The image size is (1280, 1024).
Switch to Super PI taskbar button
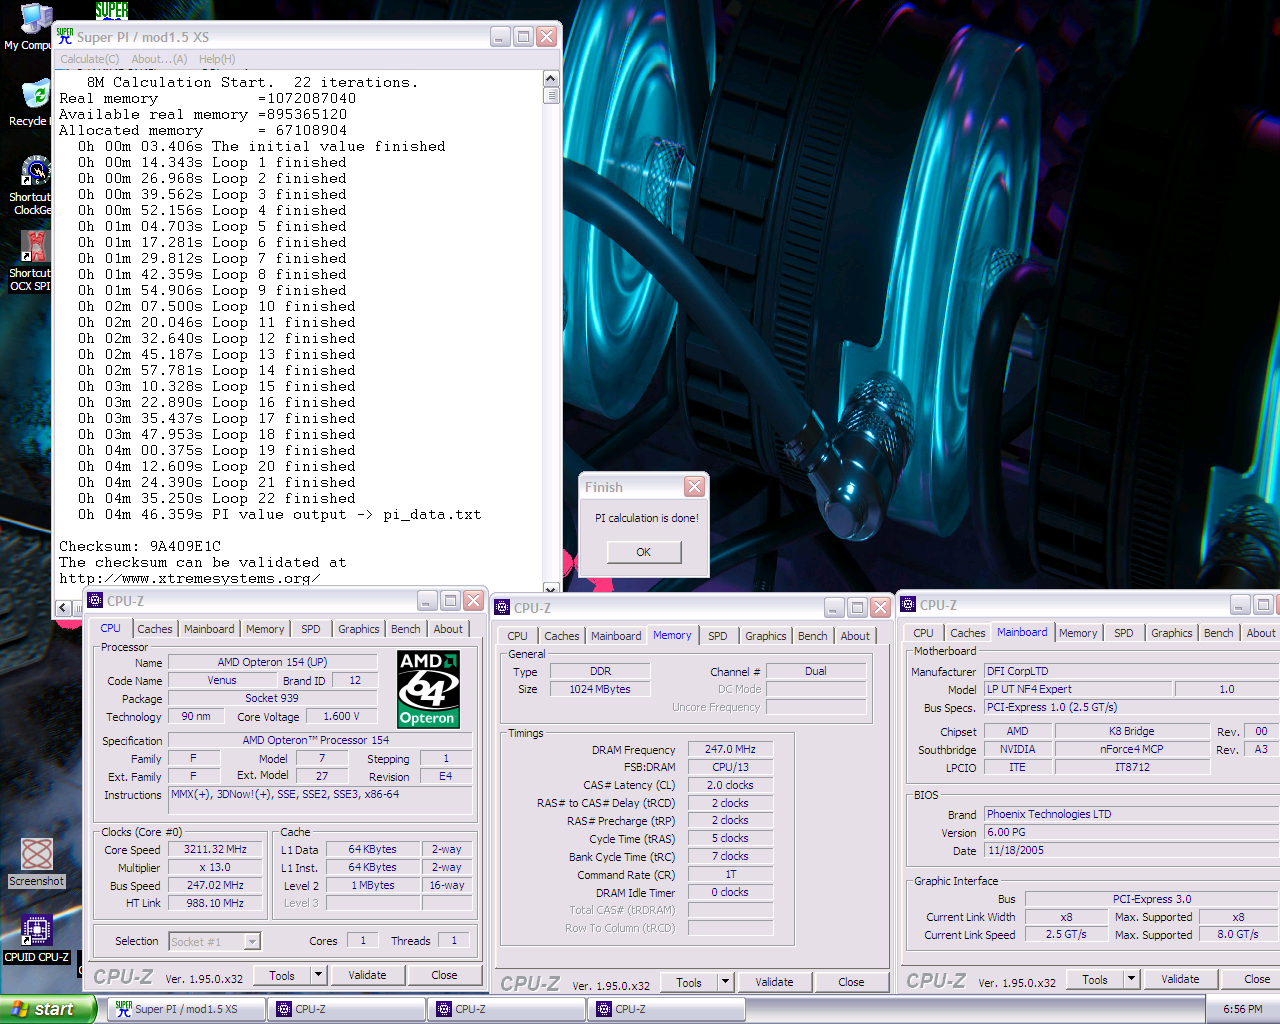tap(187, 1009)
